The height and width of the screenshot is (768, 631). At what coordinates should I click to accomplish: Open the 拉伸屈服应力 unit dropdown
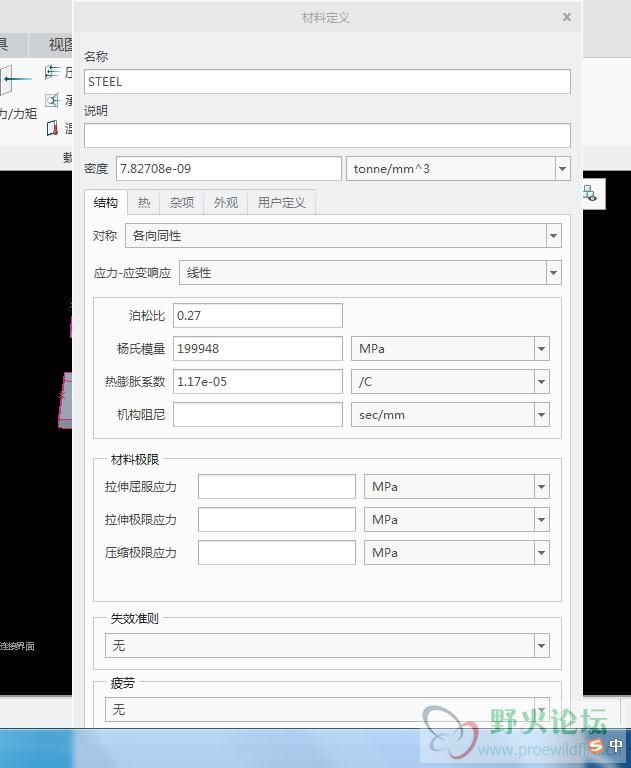541,487
